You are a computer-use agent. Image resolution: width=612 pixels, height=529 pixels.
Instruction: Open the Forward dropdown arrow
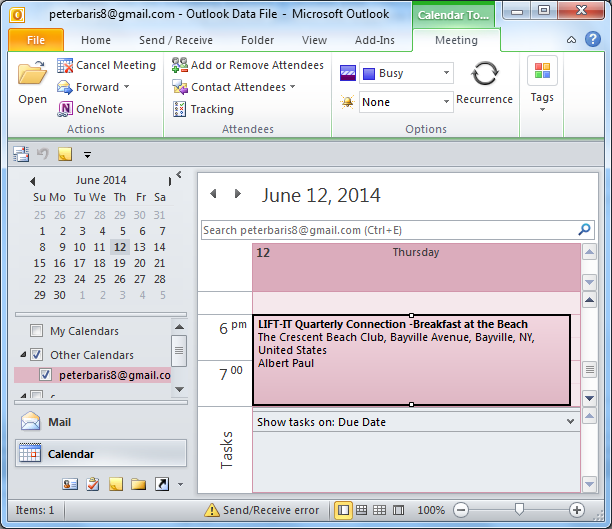[x=126, y=87]
